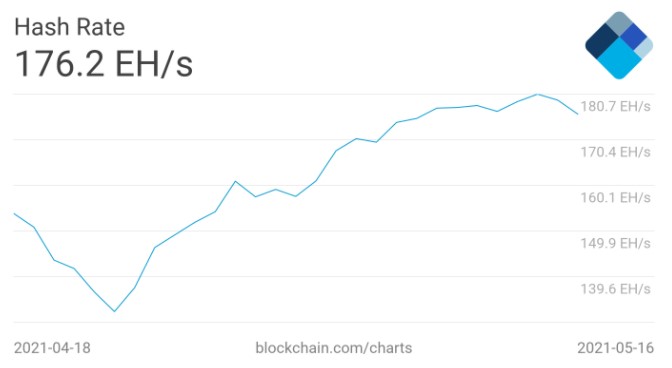Click the 170.4 EH/s axis label
Screen dimensions: 672x368
pos(615,152)
